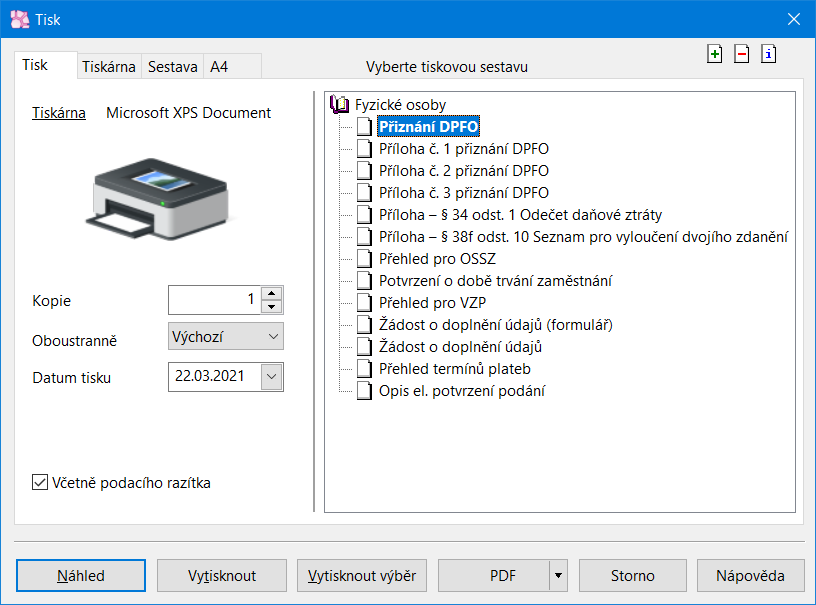Viewport: 816px width, 605px height.
Task: Select the Žádost o doplnění údajů entry
Action: (x=461, y=346)
